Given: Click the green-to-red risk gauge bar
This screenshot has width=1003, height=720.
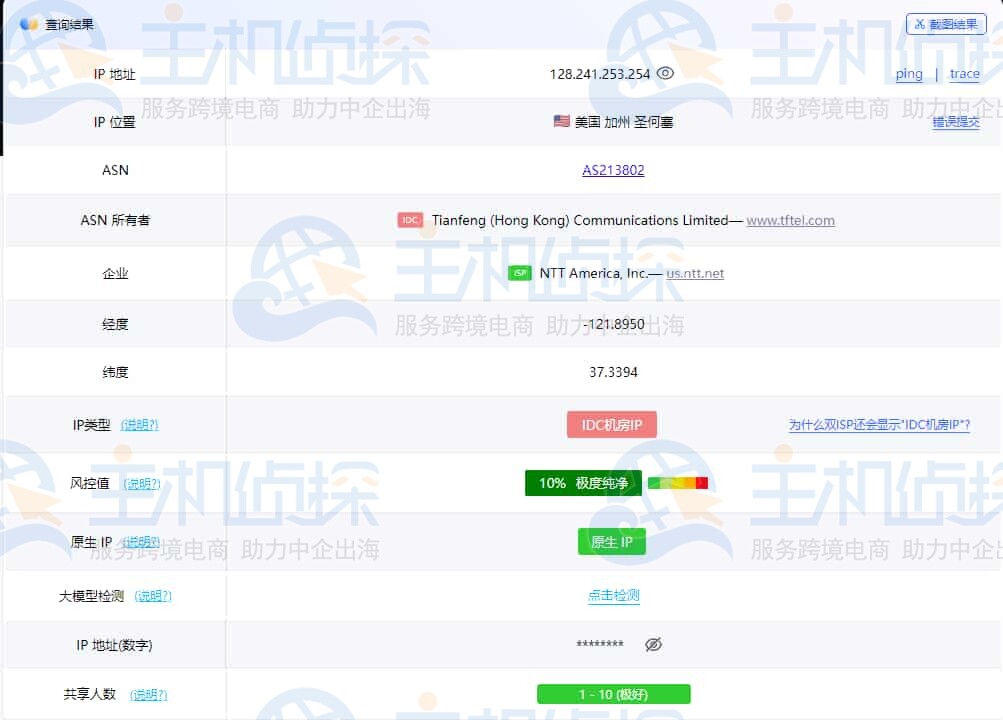Looking at the screenshot, I should click(x=678, y=482).
